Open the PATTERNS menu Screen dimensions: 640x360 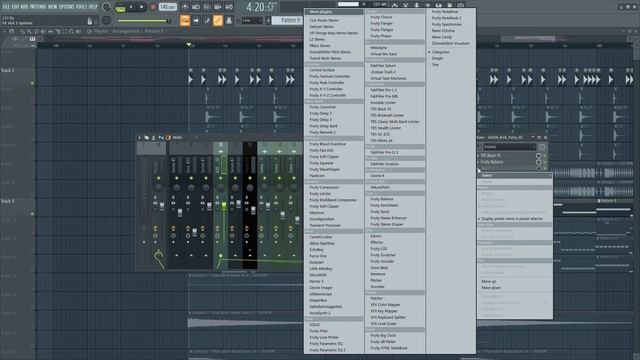pyautogui.click(x=38, y=7)
